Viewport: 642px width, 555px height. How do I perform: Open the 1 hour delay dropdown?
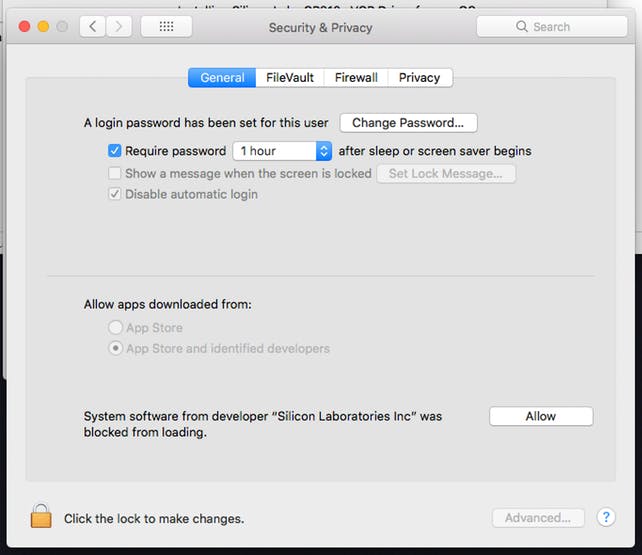(281, 151)
